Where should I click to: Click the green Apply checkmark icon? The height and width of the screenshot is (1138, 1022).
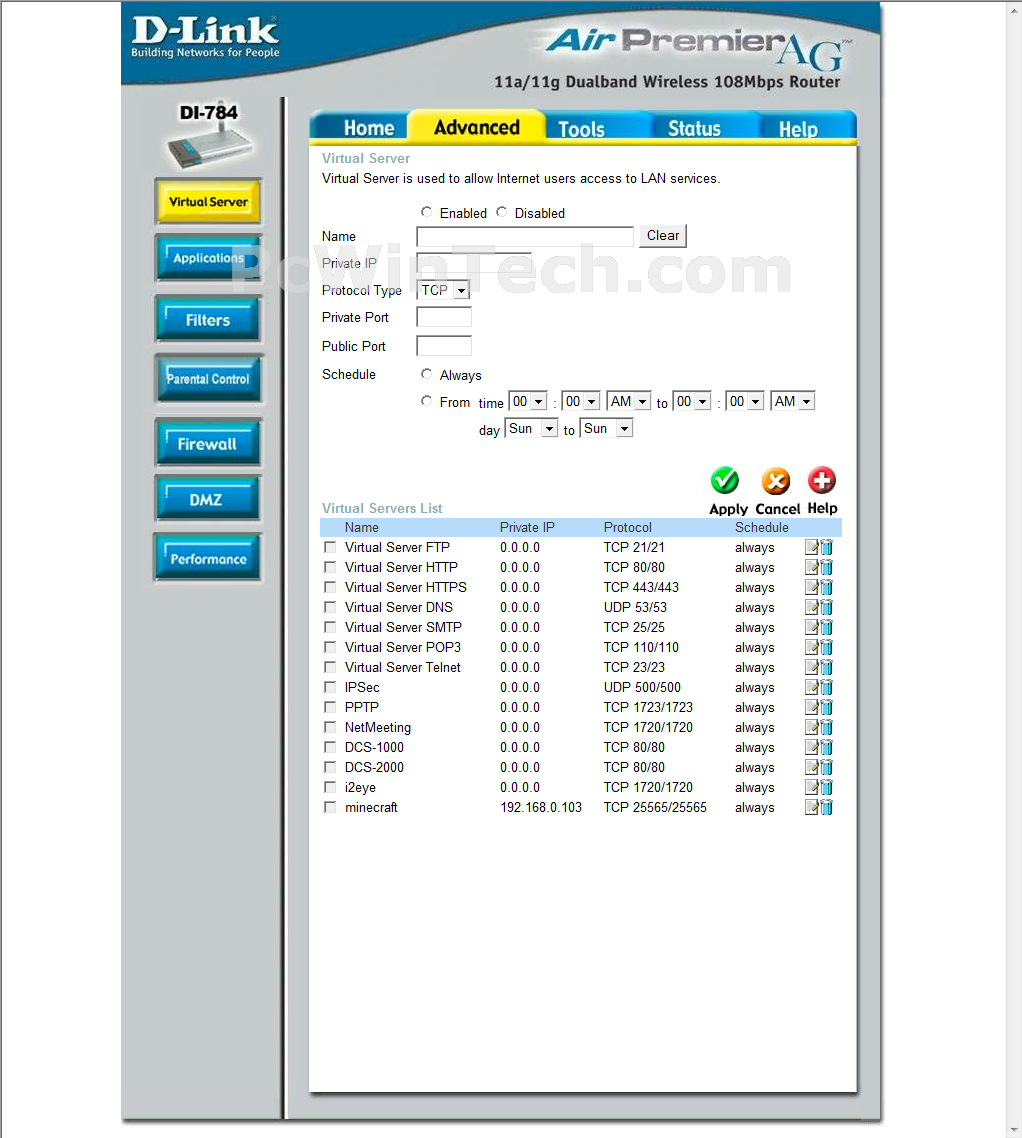(724, 480)
